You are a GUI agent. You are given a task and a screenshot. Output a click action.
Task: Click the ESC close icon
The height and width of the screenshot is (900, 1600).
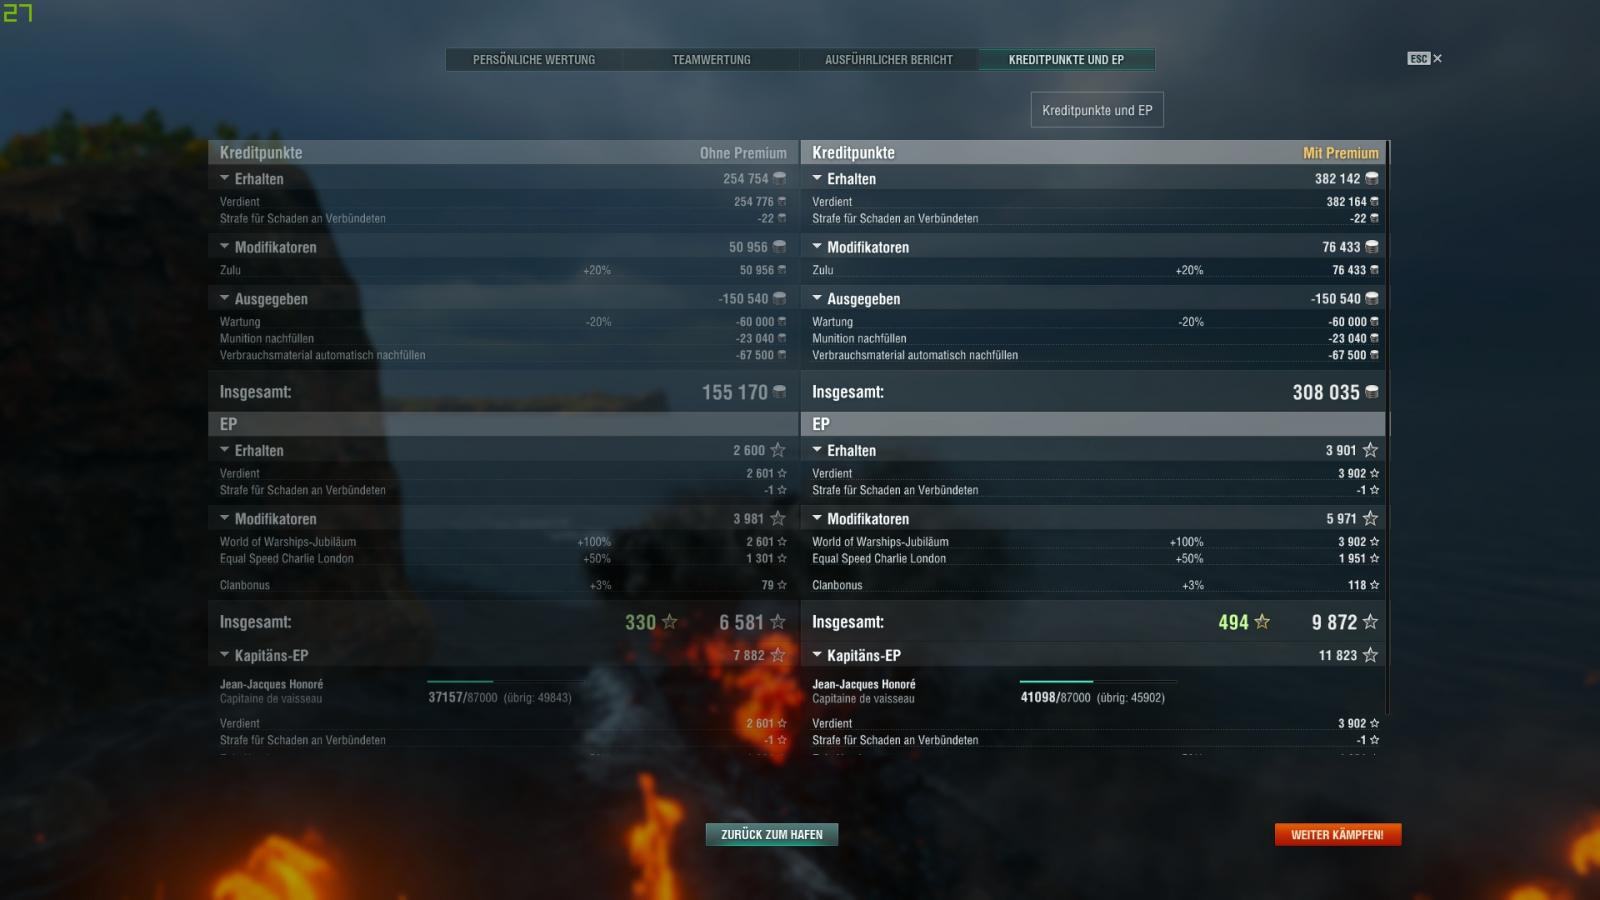tap(1425, 59)
